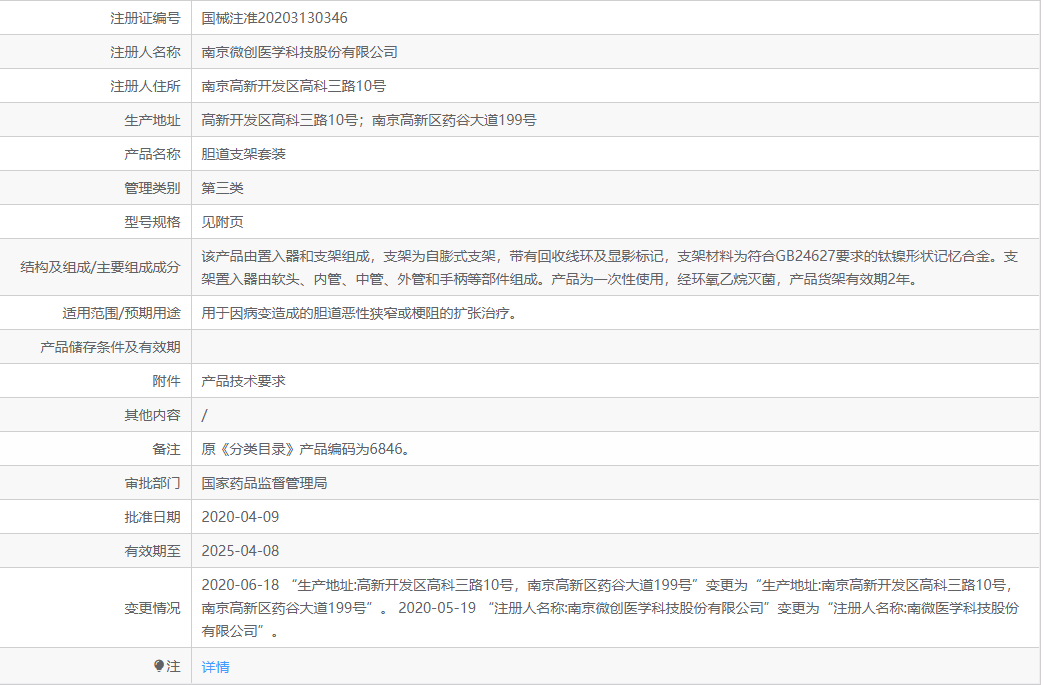The height and width of the screenshot is (685, 1044).
Task: Select registrant name 南京微创医学科技股份有限公司
Action: (300, 52)
